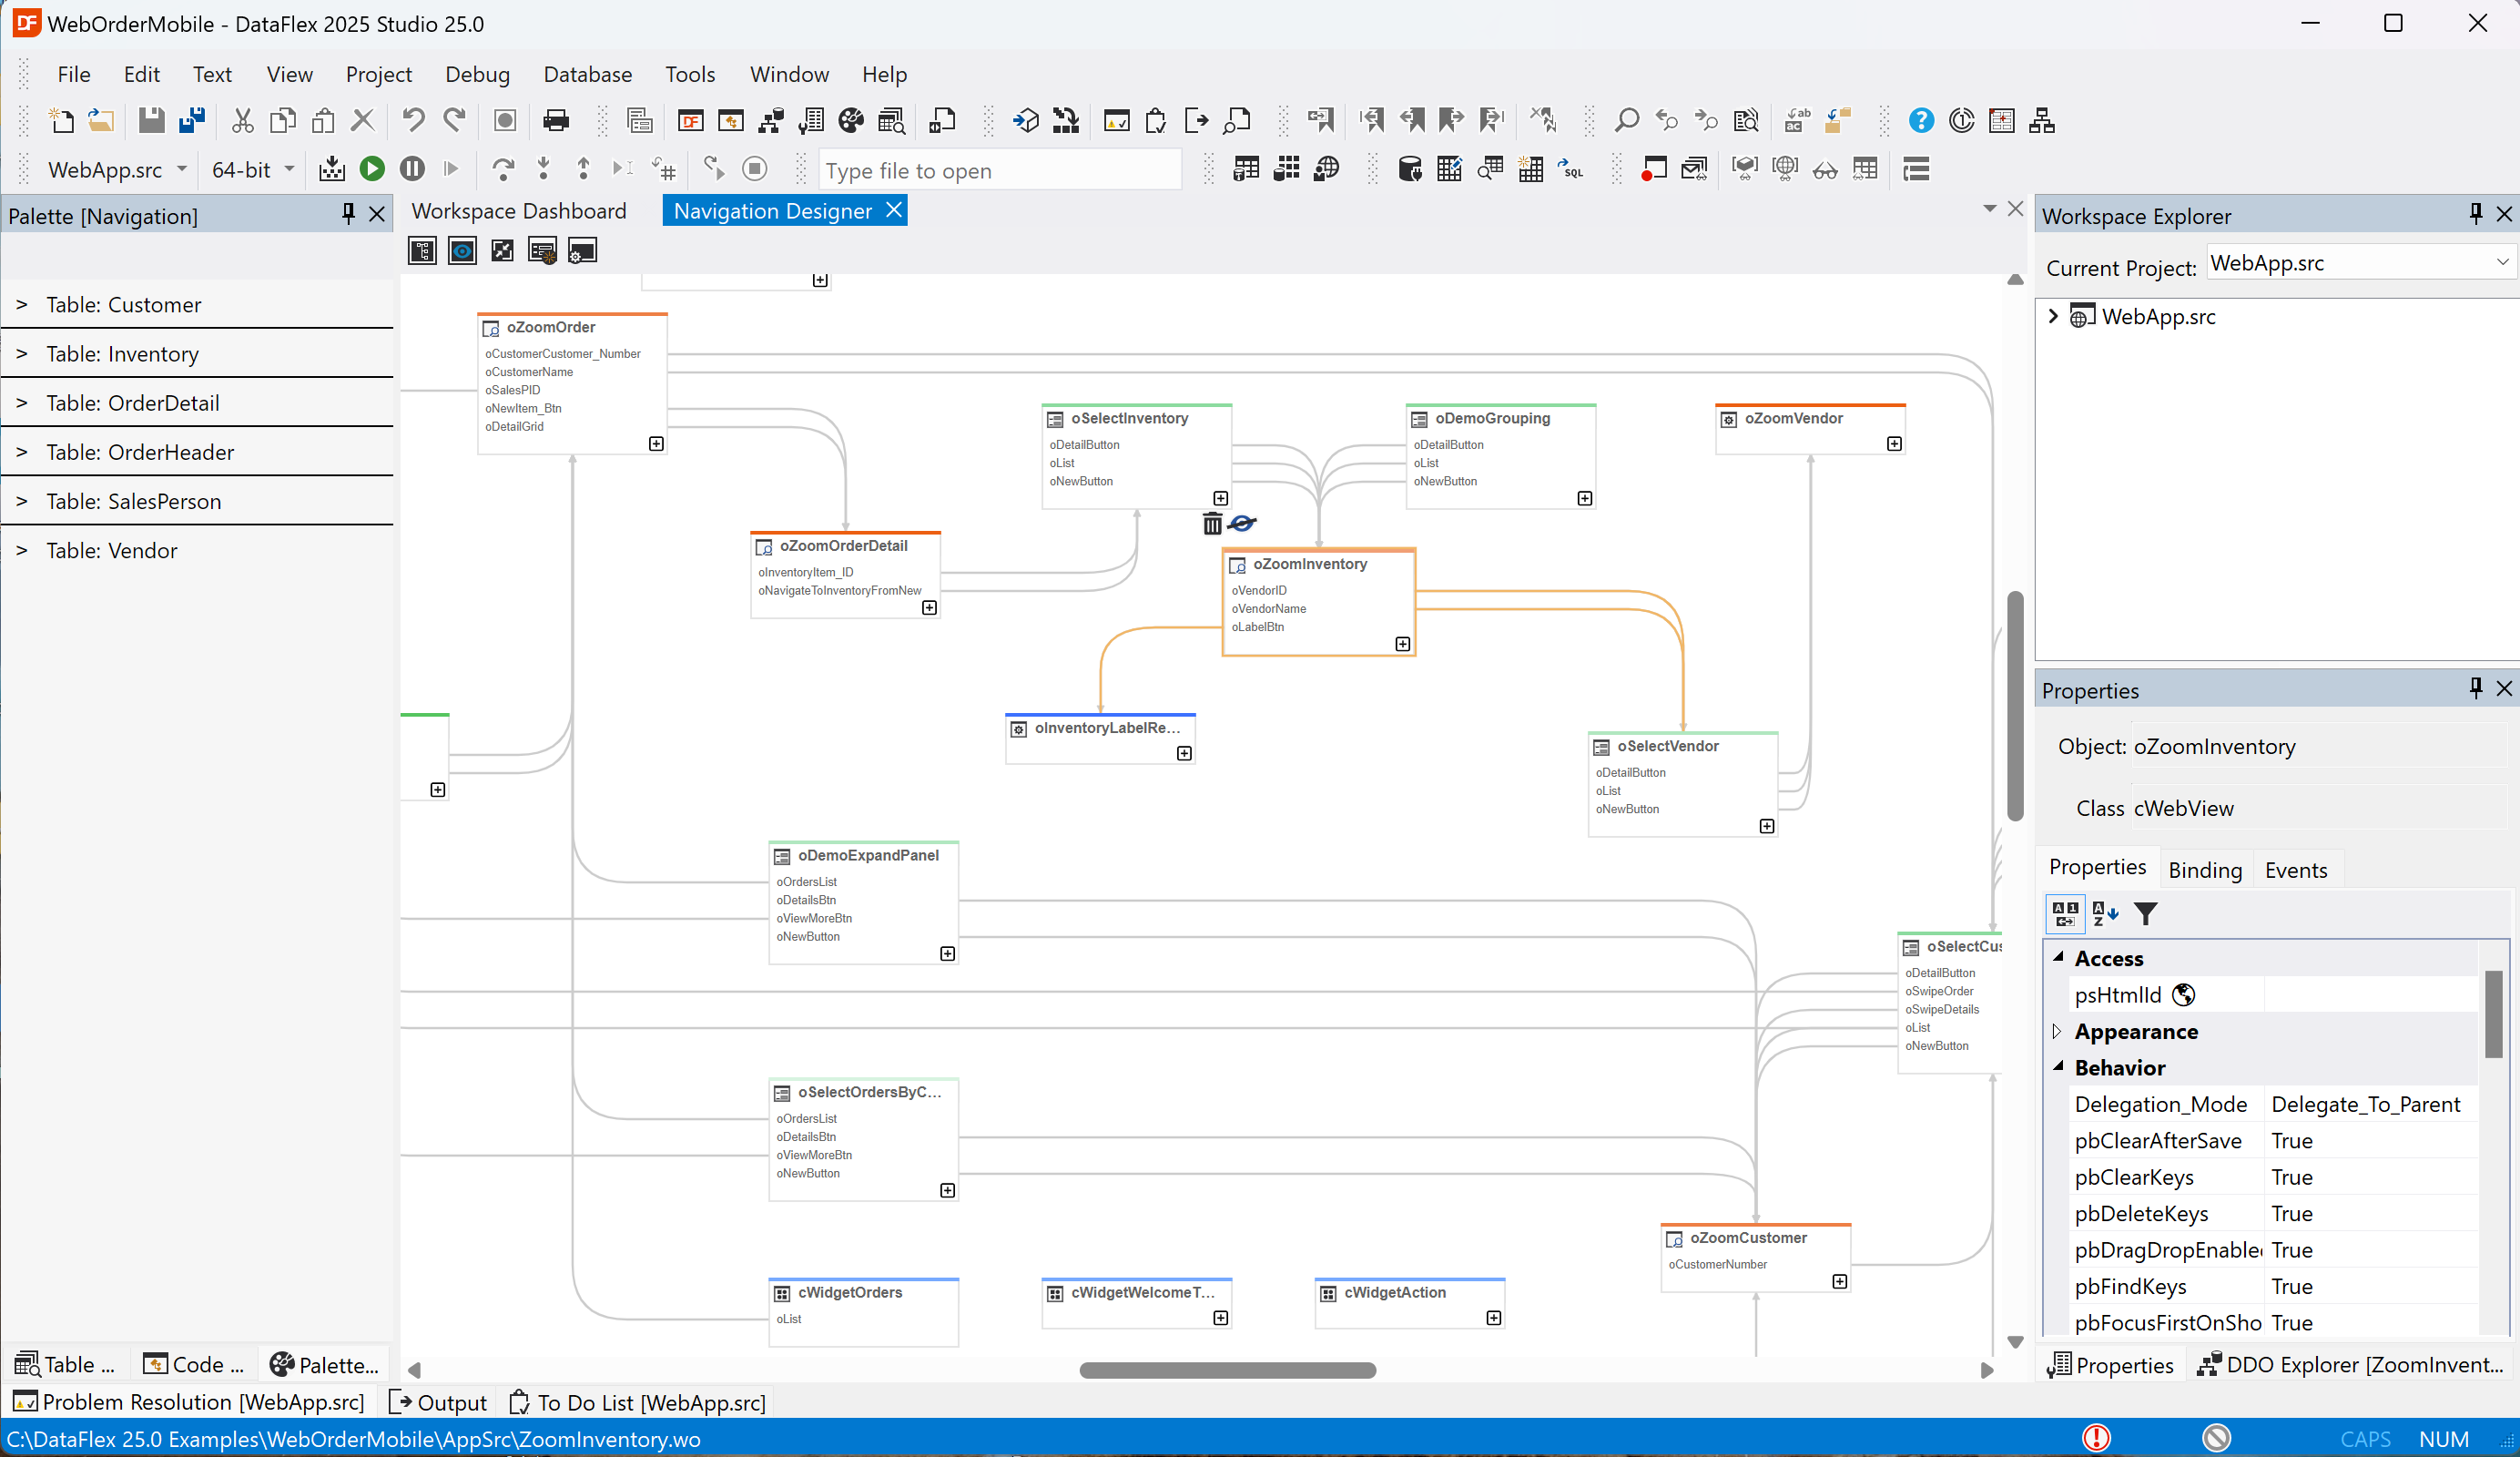The height and width of the screenshot is (1457, 2520).
Task: Click the Toggle Bookmark toolbar icon
Action: [1321, 121]
